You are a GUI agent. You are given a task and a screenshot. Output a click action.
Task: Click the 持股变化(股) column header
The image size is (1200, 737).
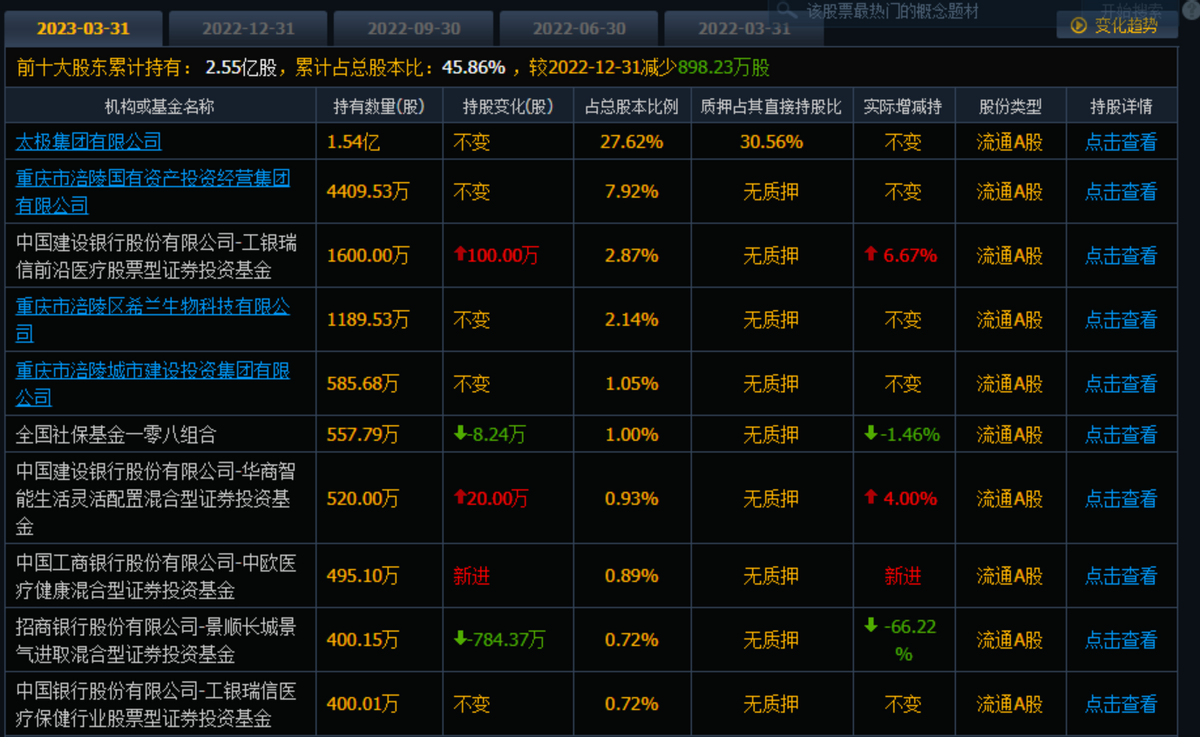[x=508, y=106]
